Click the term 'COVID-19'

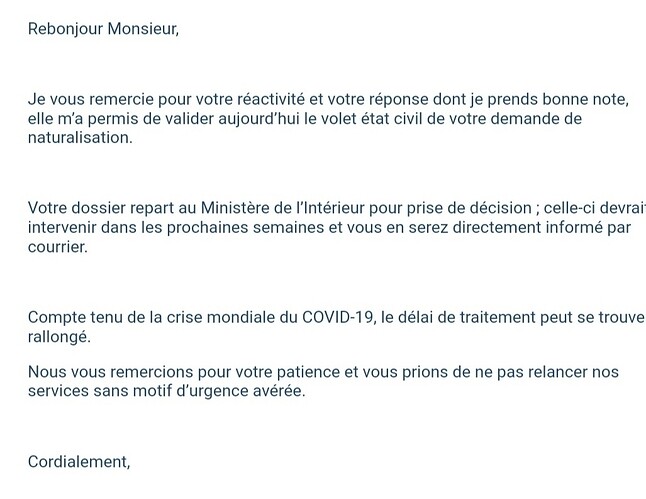click(x=338, y=317)
